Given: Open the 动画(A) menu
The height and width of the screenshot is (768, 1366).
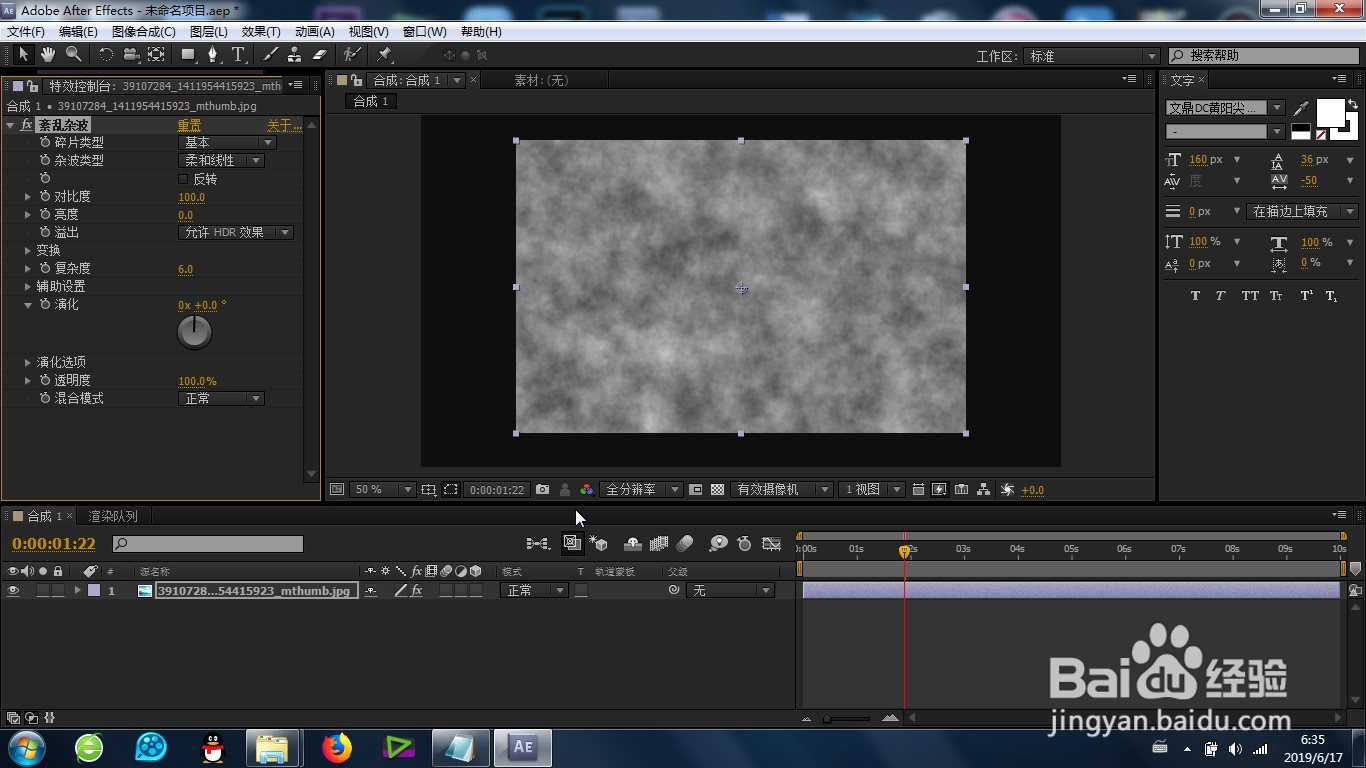Looking at the screenshot, I should pyautogui.click(x=314, y=32).
